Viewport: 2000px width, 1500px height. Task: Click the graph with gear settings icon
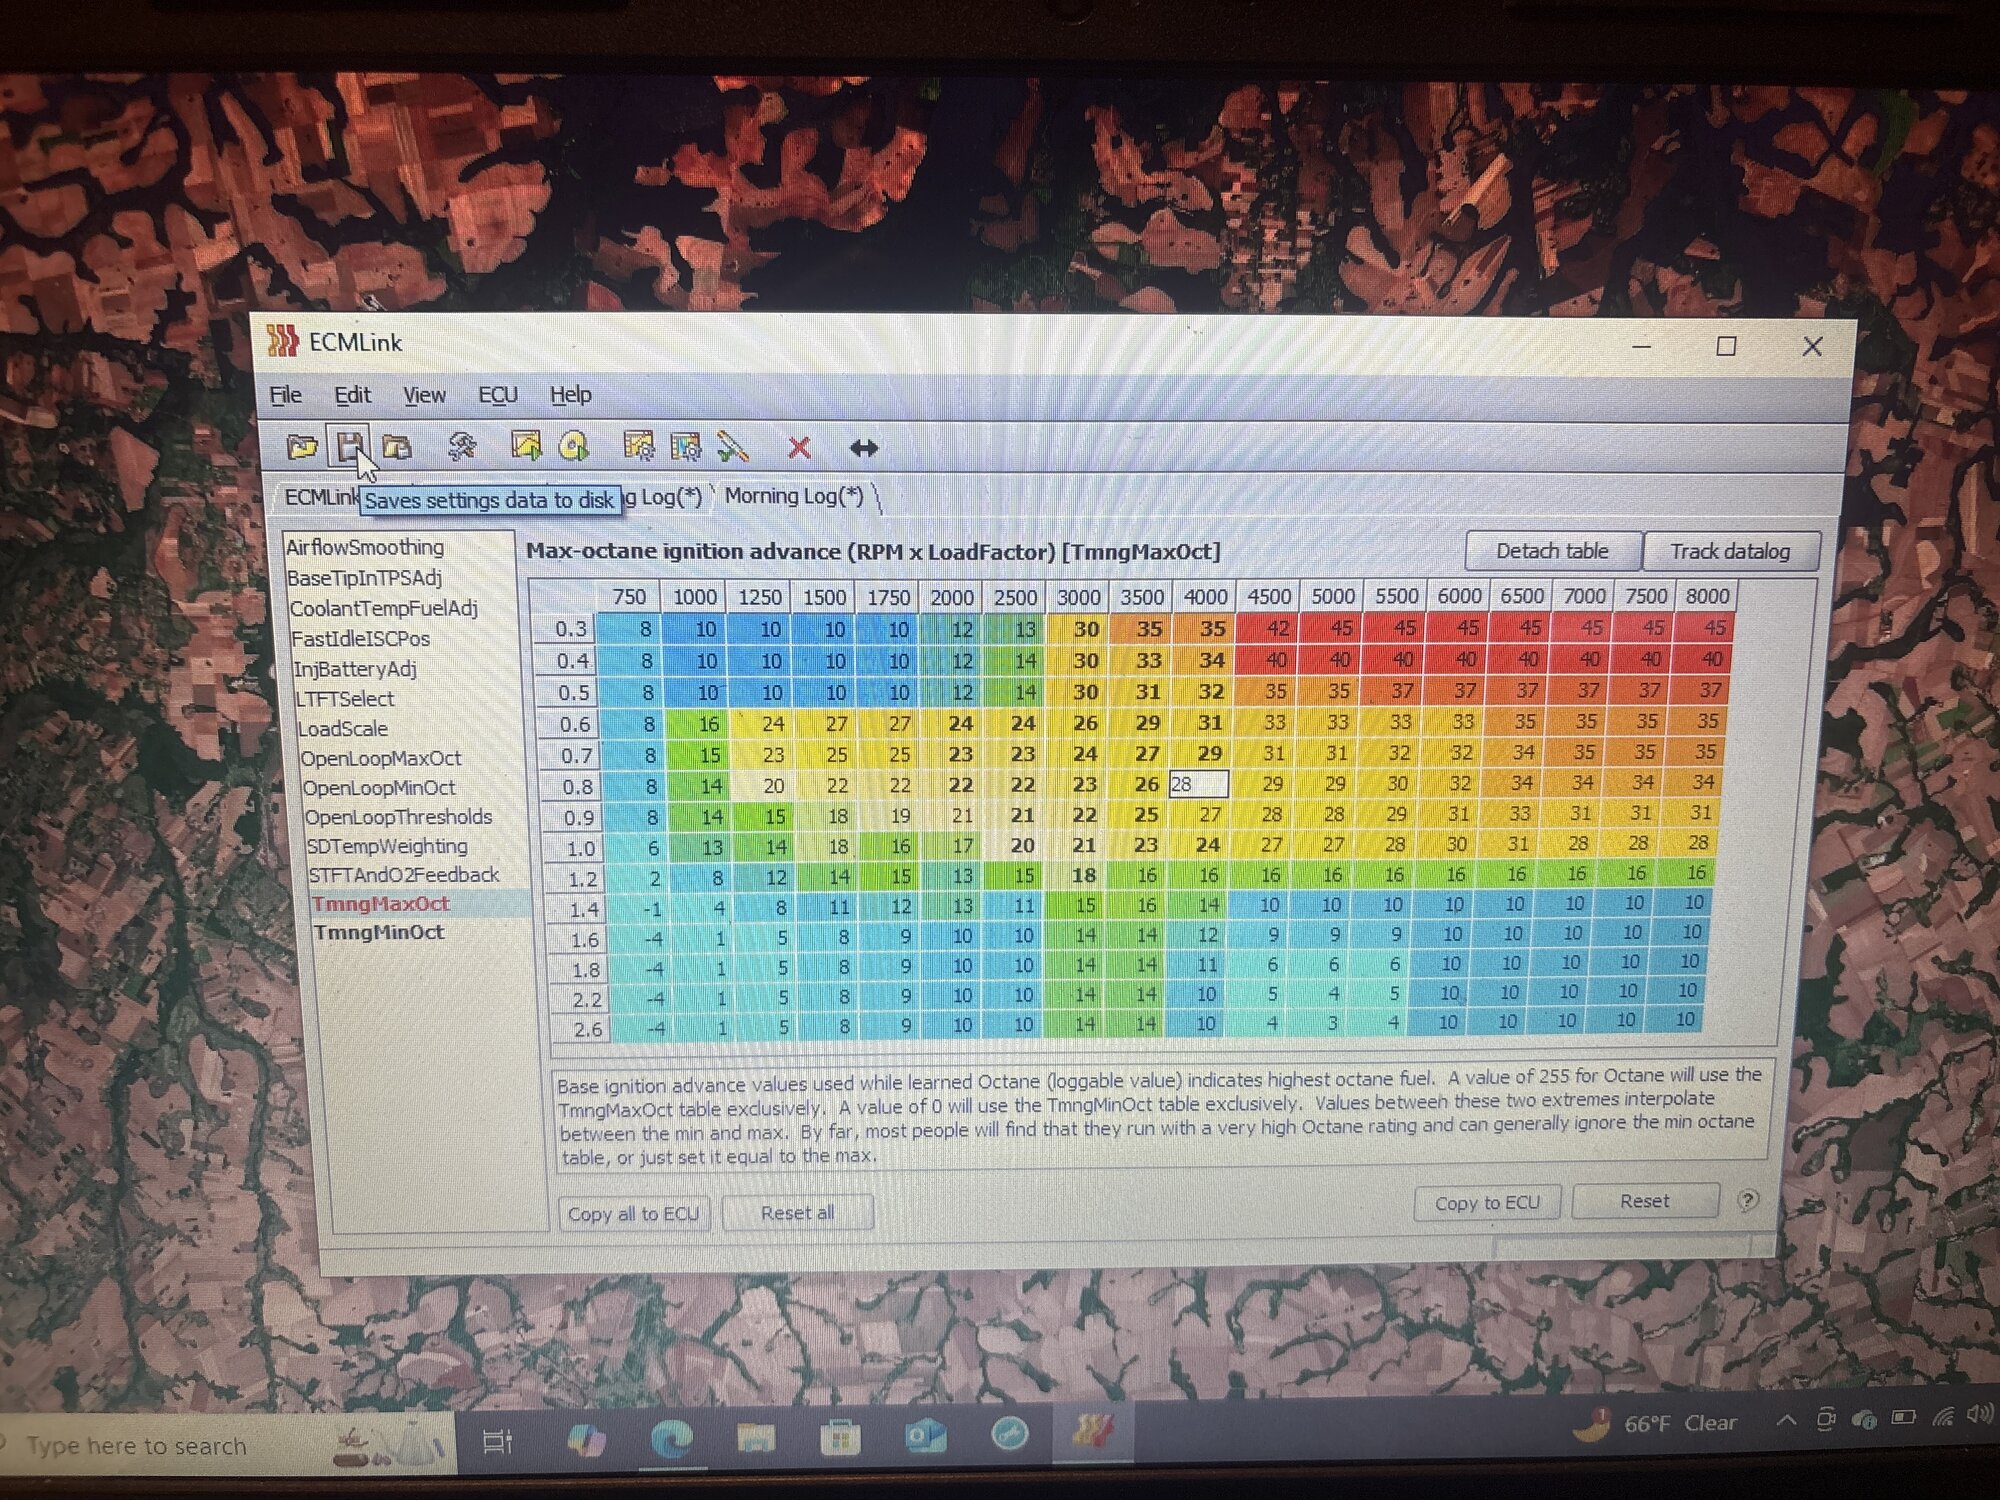[638, 446]
